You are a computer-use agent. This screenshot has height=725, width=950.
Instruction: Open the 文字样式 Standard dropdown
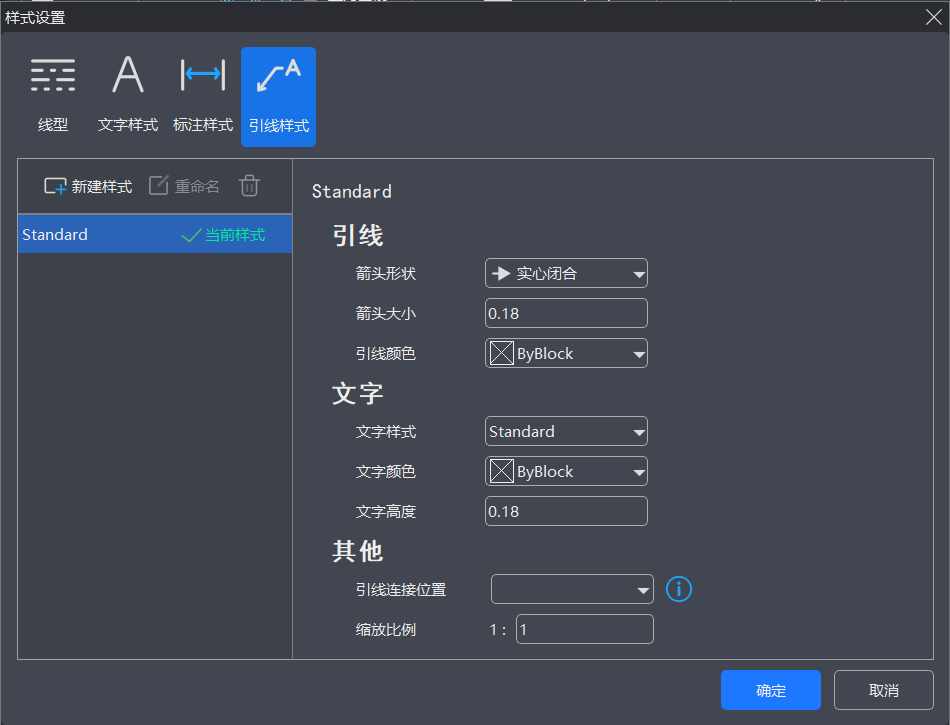566,432
